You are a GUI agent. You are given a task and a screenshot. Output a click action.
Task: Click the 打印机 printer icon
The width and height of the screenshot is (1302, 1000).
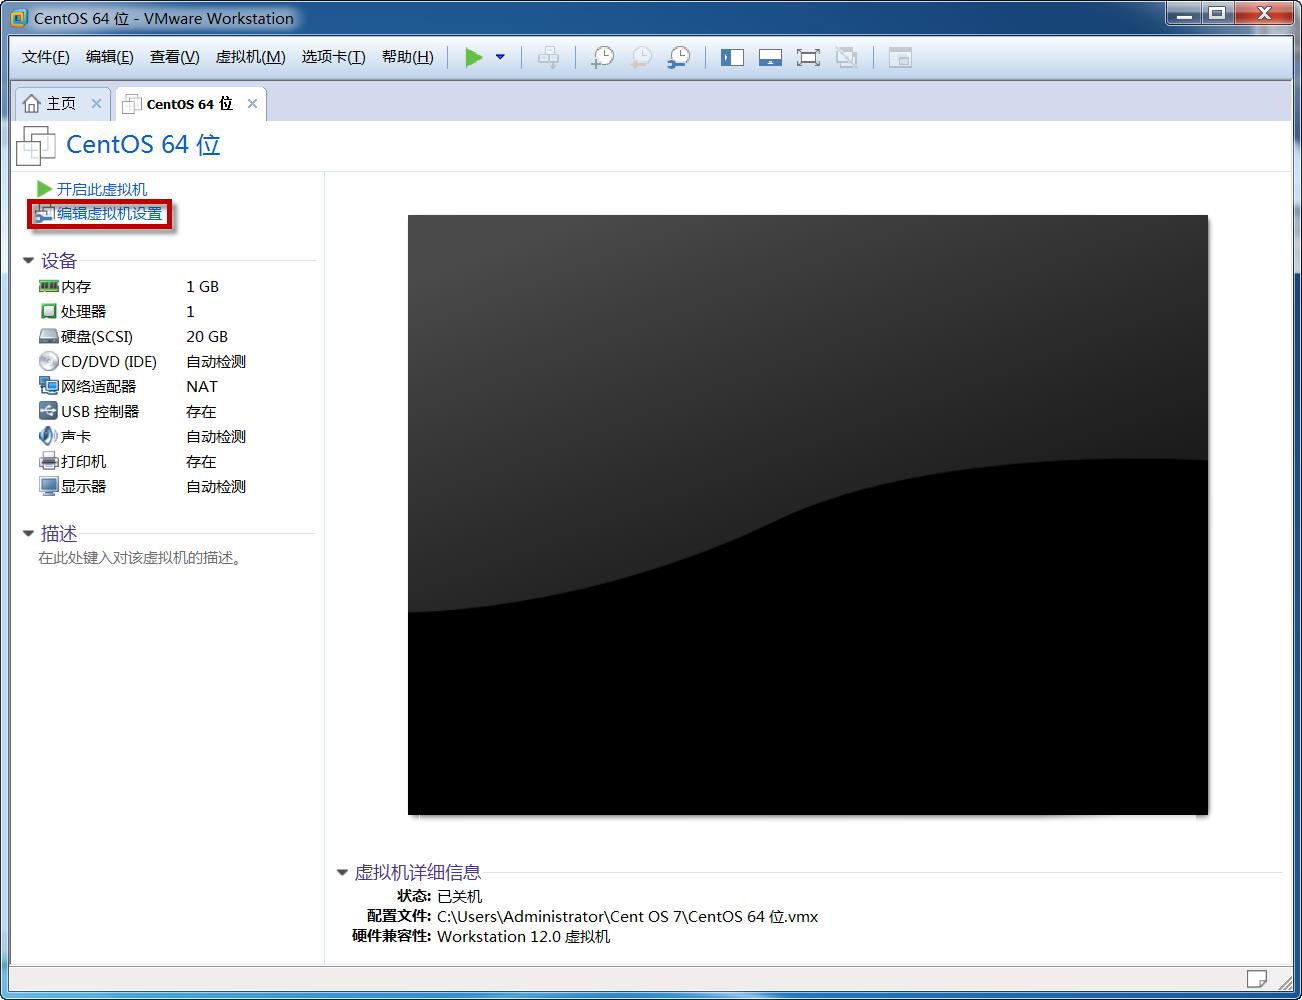click(48, 461)
